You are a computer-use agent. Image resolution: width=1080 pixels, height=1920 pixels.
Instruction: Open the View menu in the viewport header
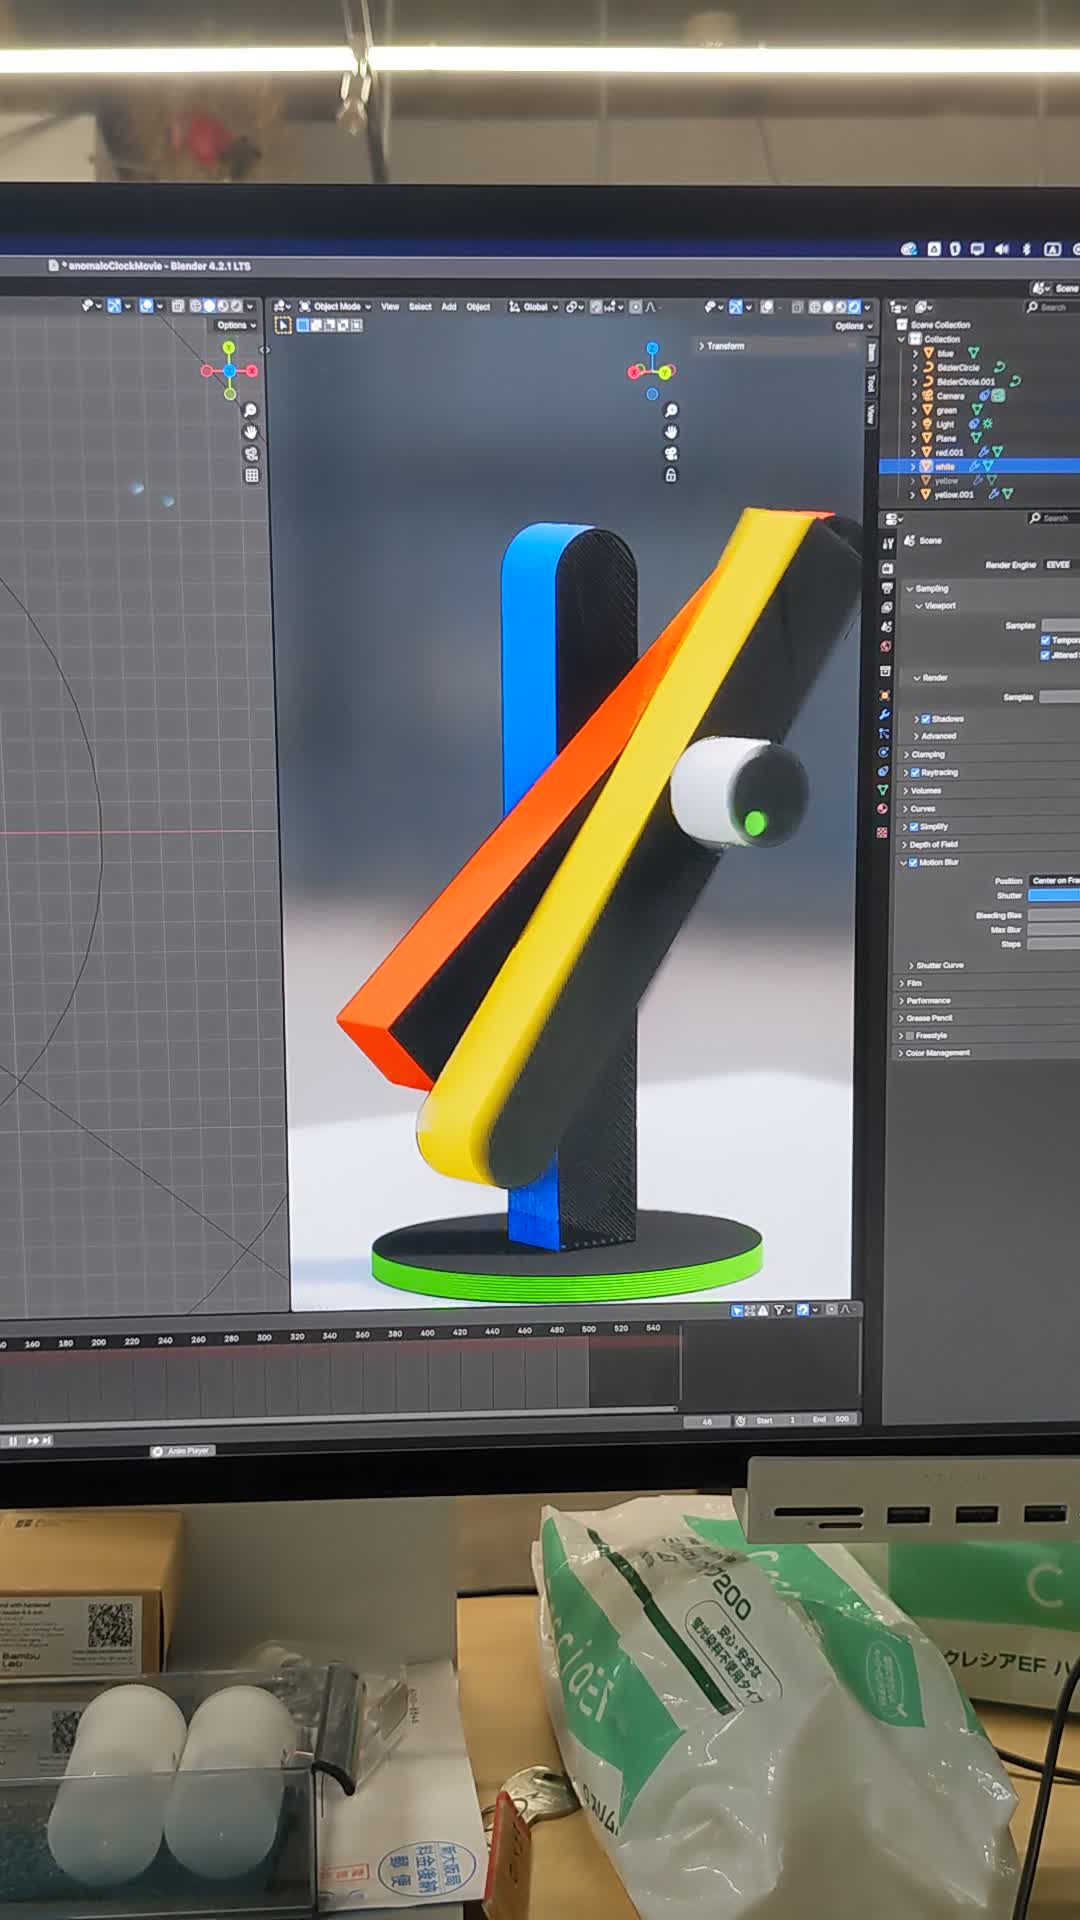click(x=390, y=307)
